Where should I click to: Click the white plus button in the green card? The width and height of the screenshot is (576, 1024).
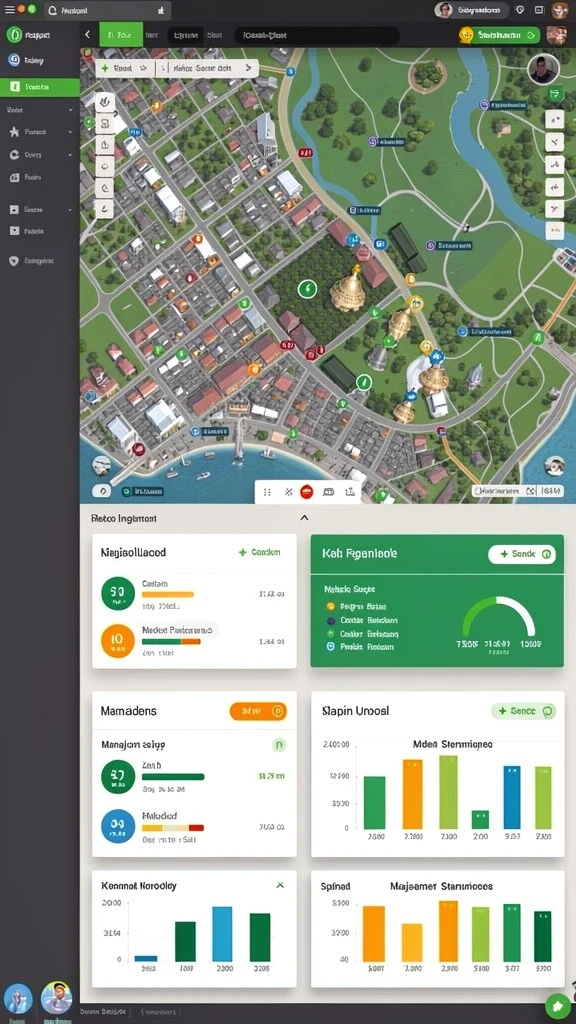tap(522, 554)
